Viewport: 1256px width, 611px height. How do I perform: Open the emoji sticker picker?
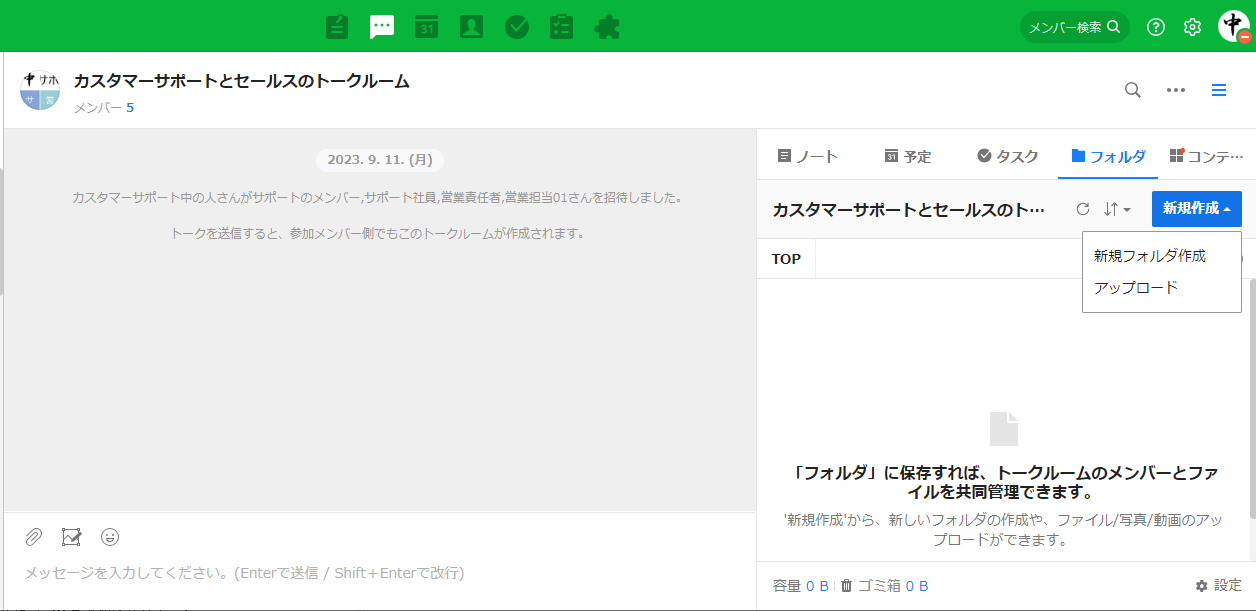110,537
